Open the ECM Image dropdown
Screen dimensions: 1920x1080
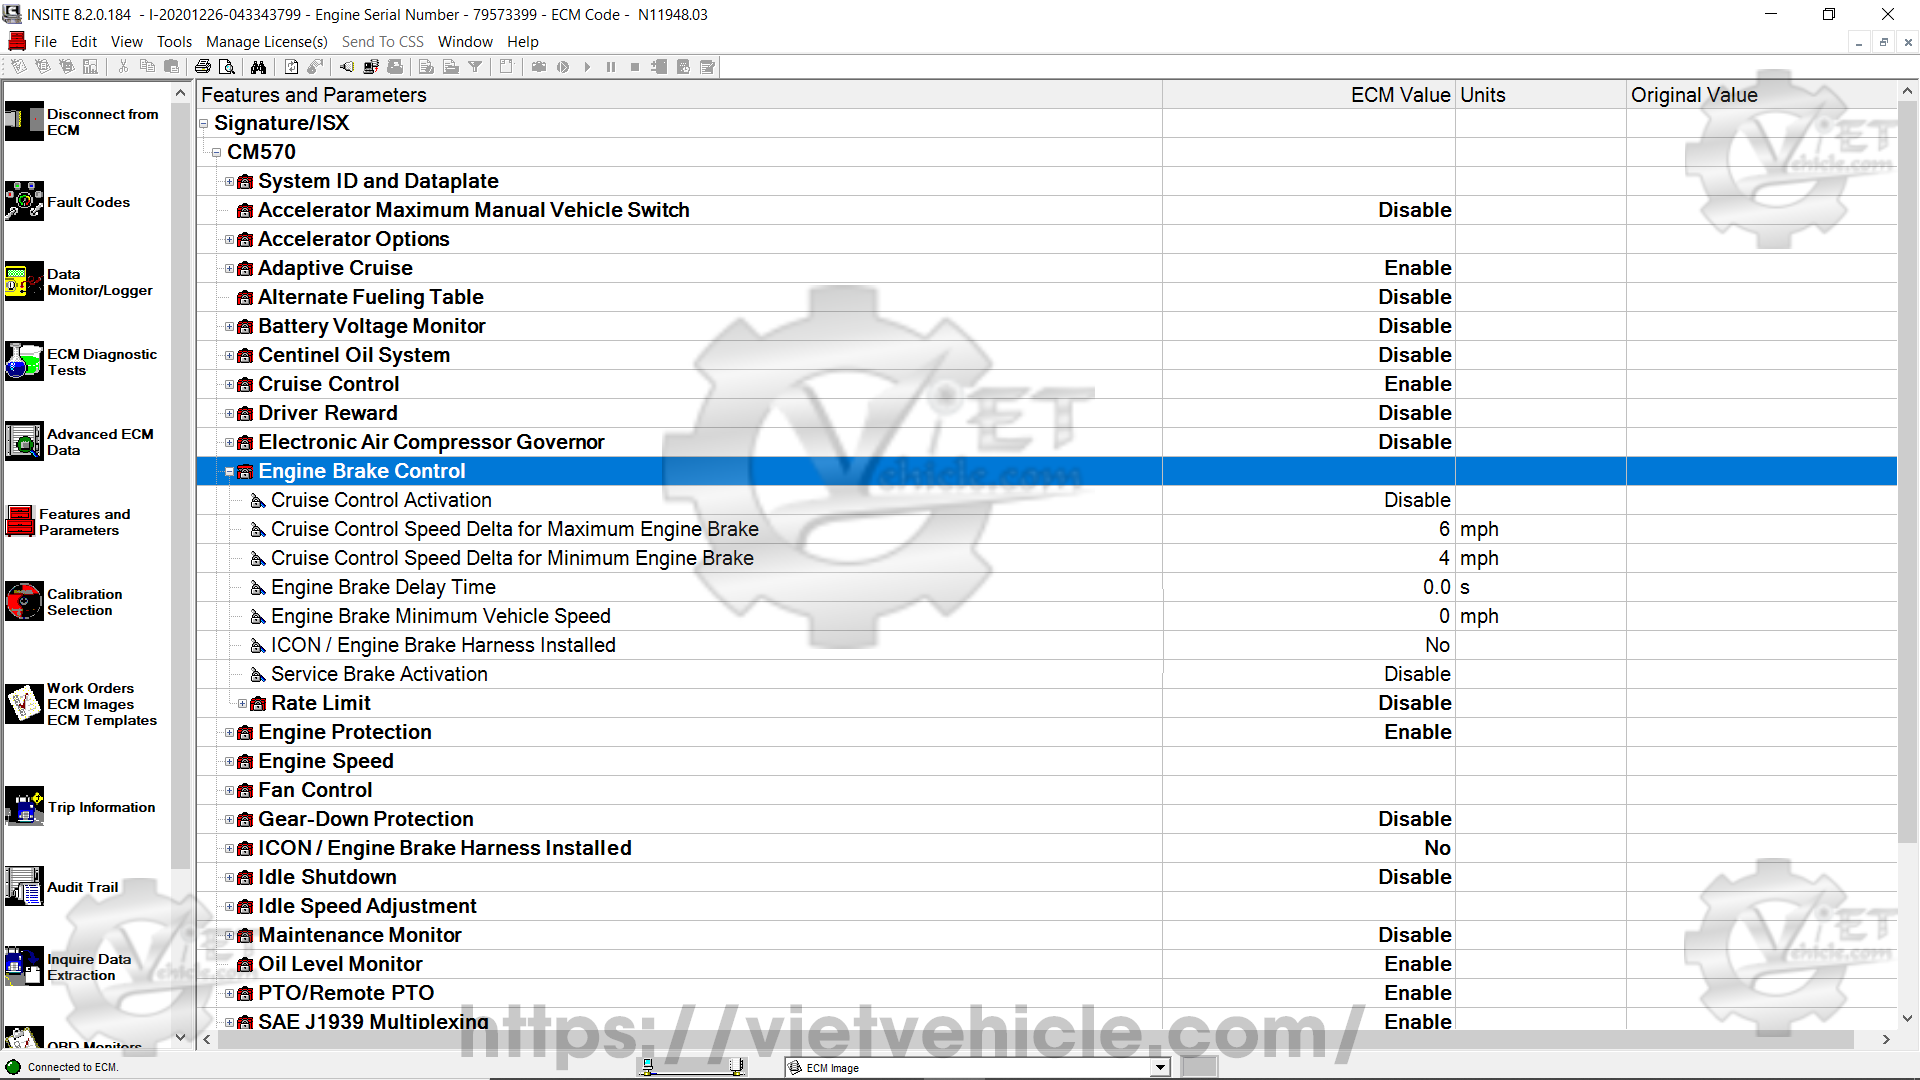coord(1160,1067)
